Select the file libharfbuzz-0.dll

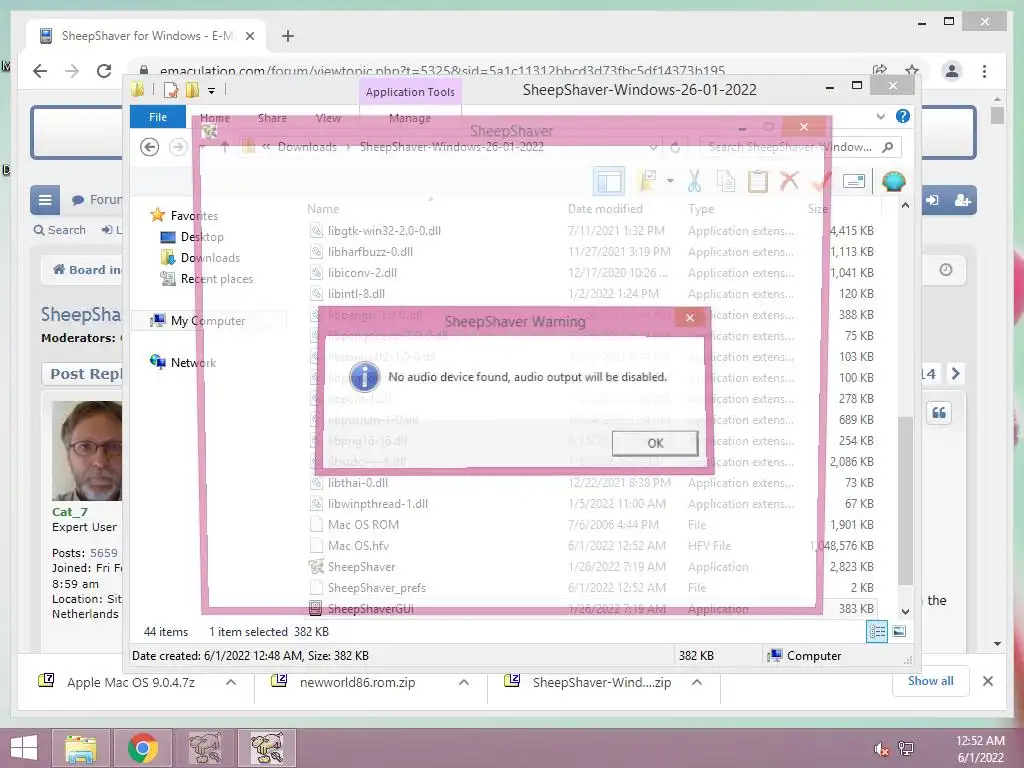(370, 251)
